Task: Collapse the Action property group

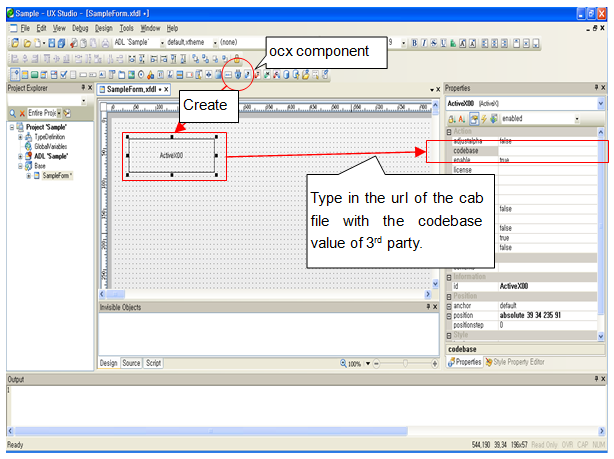Action: 449,132
